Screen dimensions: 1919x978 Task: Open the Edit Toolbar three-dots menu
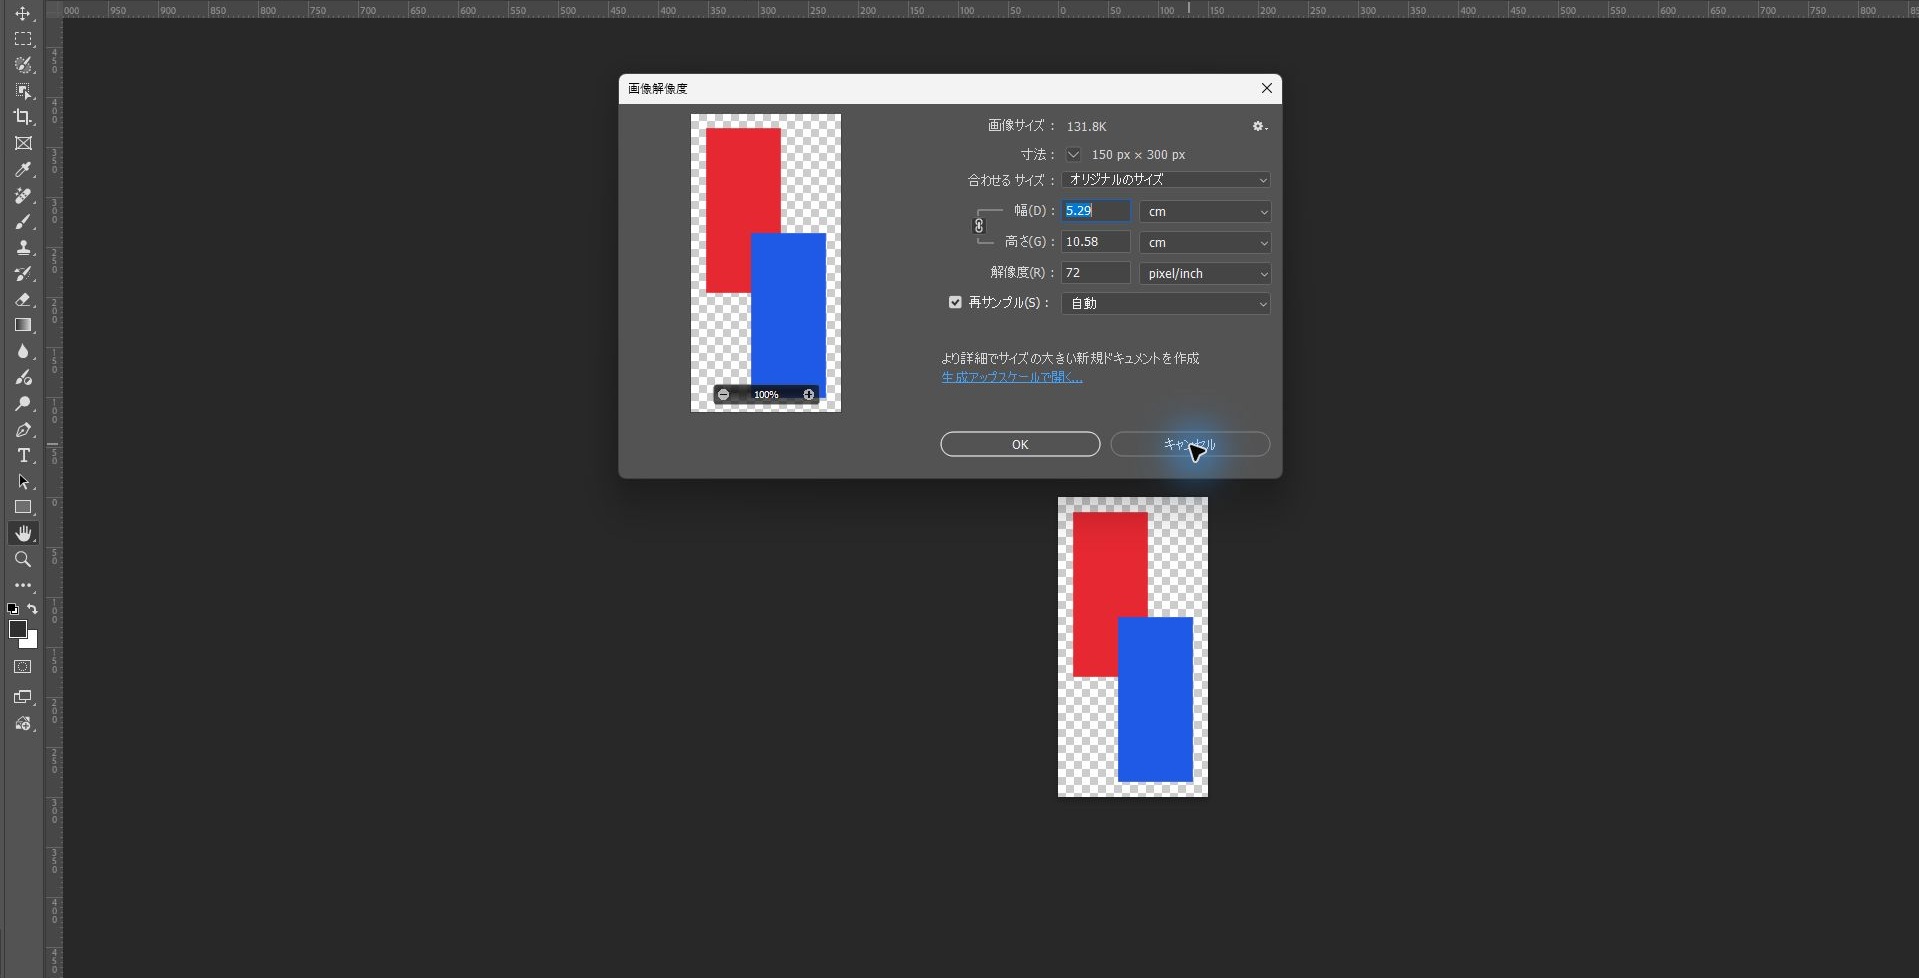(x=22, y=585)
